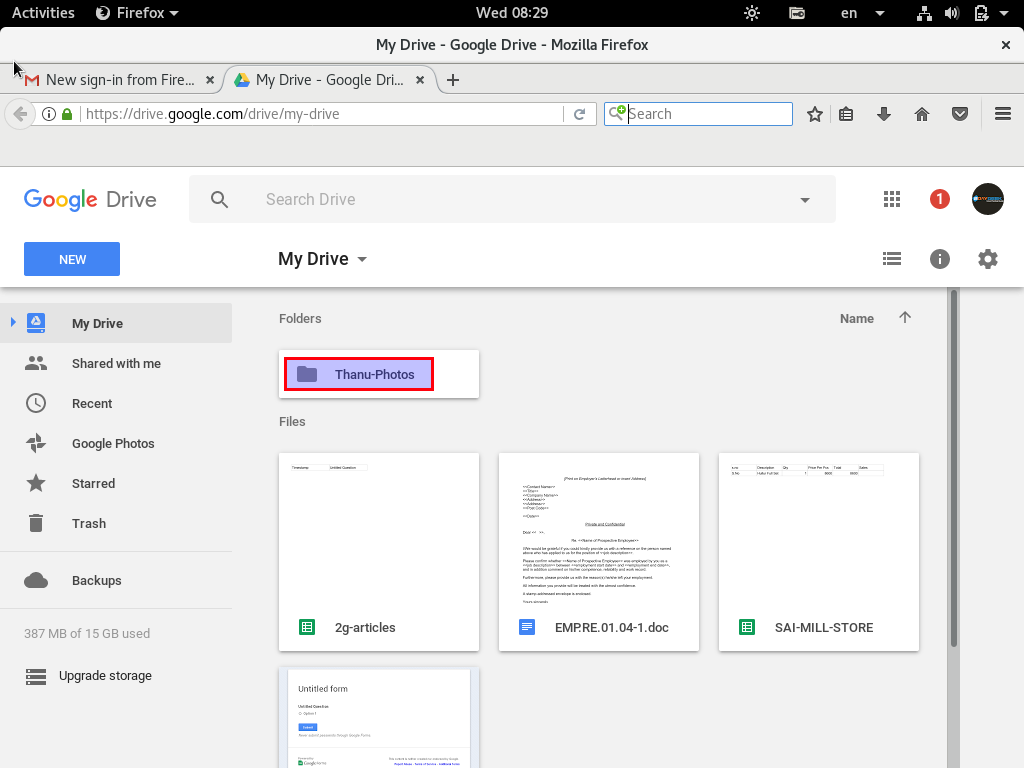Open Firefox downloads arrow
This screenshot has width=1024, height=768.
884,114
